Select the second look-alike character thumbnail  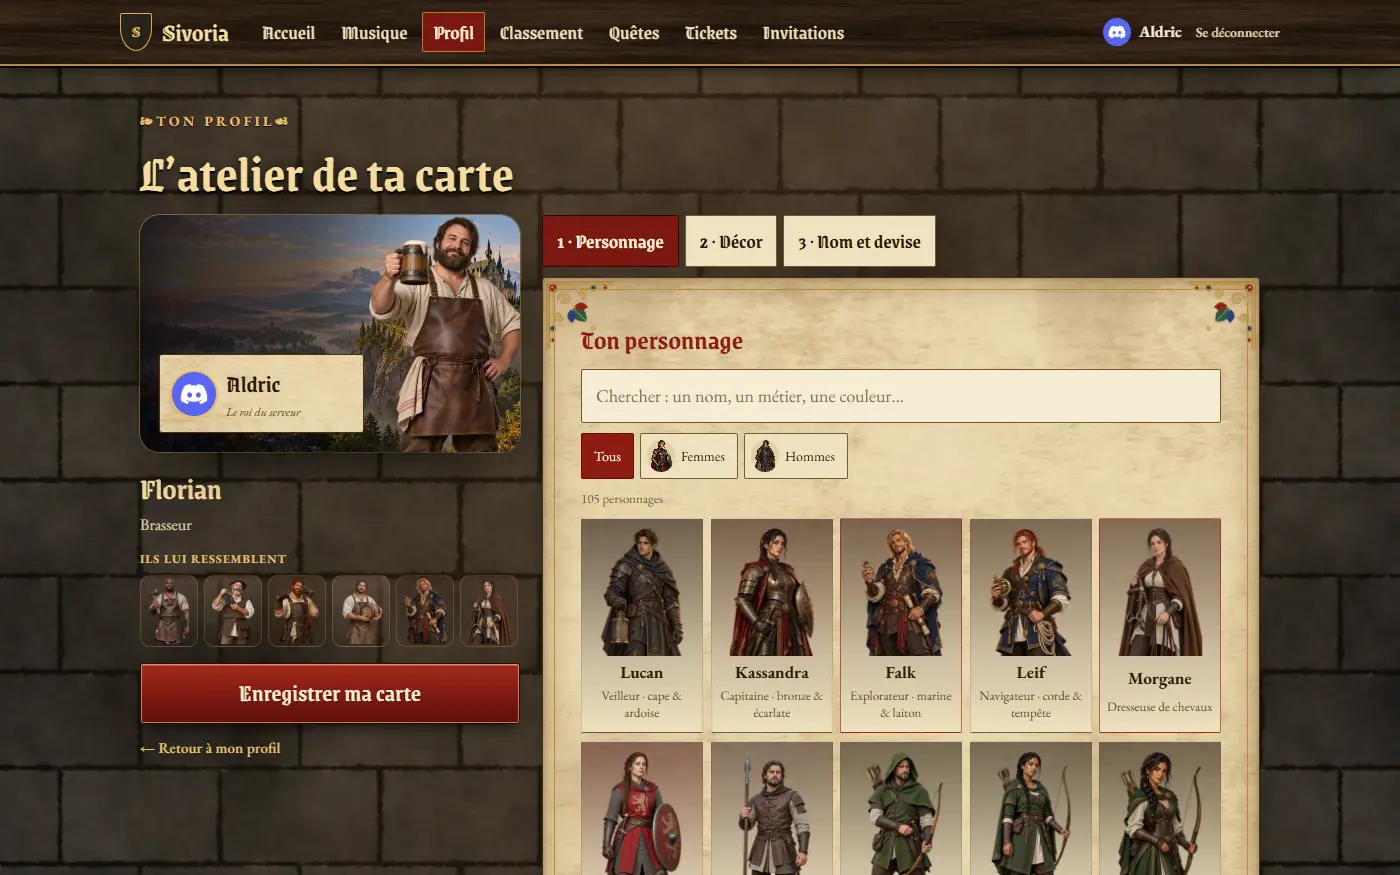pyautogui.click(x=233, y=610)
